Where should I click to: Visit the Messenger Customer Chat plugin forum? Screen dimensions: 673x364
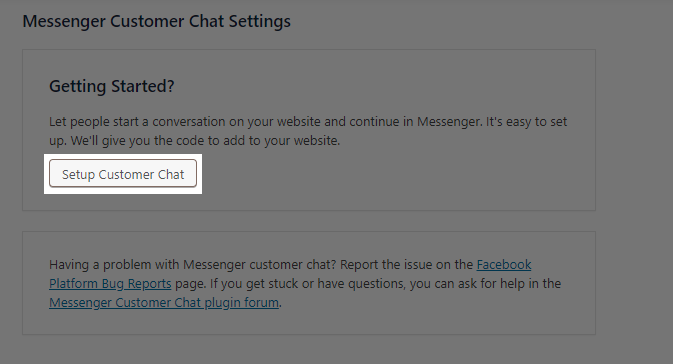[x=164, y=303]
